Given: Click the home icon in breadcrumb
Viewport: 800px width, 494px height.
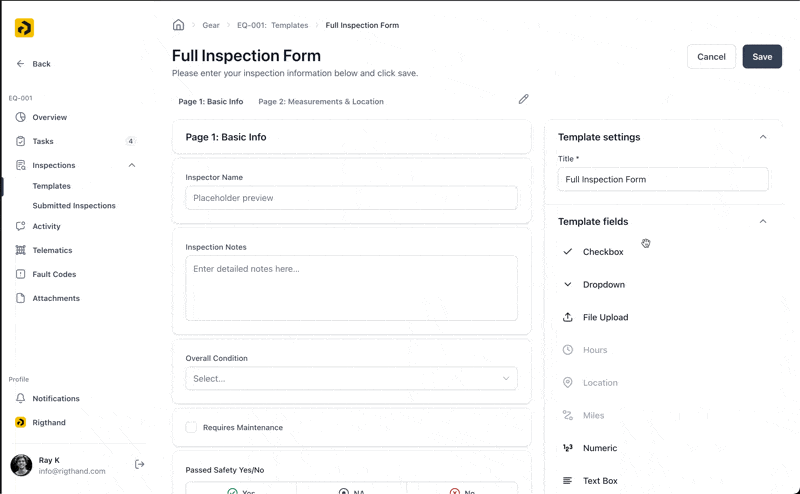Looking at the screenshot, I should (178, 25).
